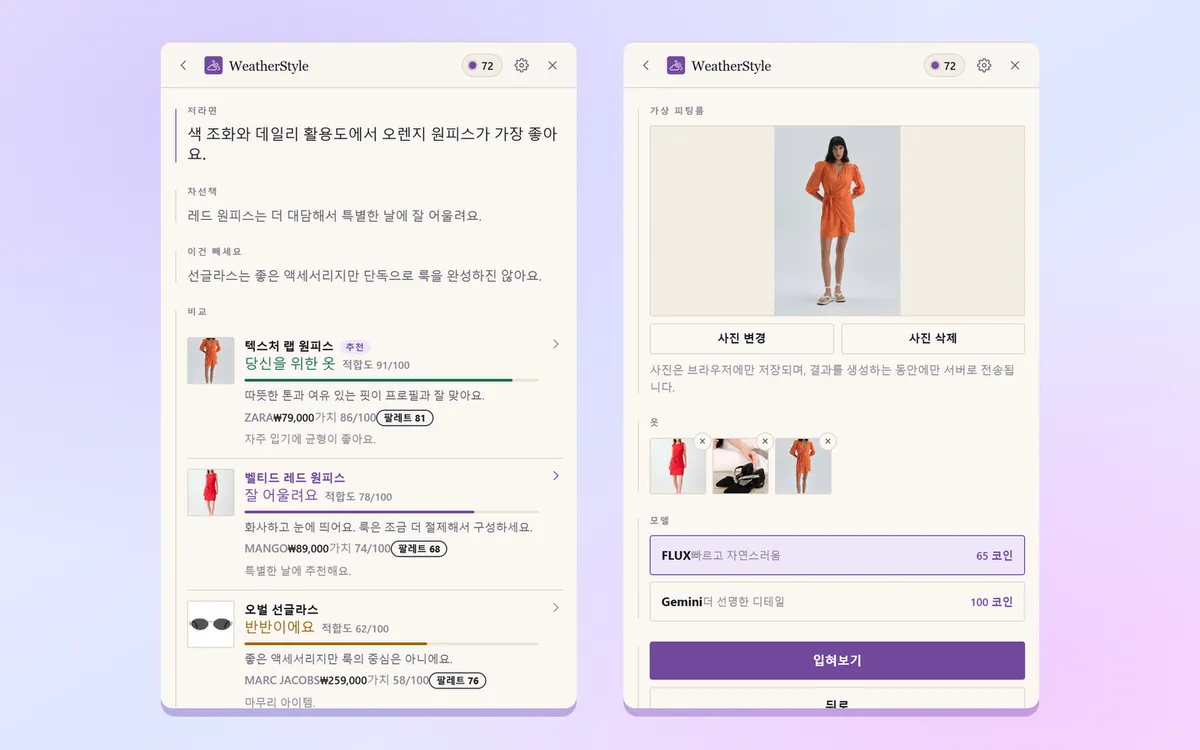
Task: Click virtual fitting room model photo
Action: 837,221
